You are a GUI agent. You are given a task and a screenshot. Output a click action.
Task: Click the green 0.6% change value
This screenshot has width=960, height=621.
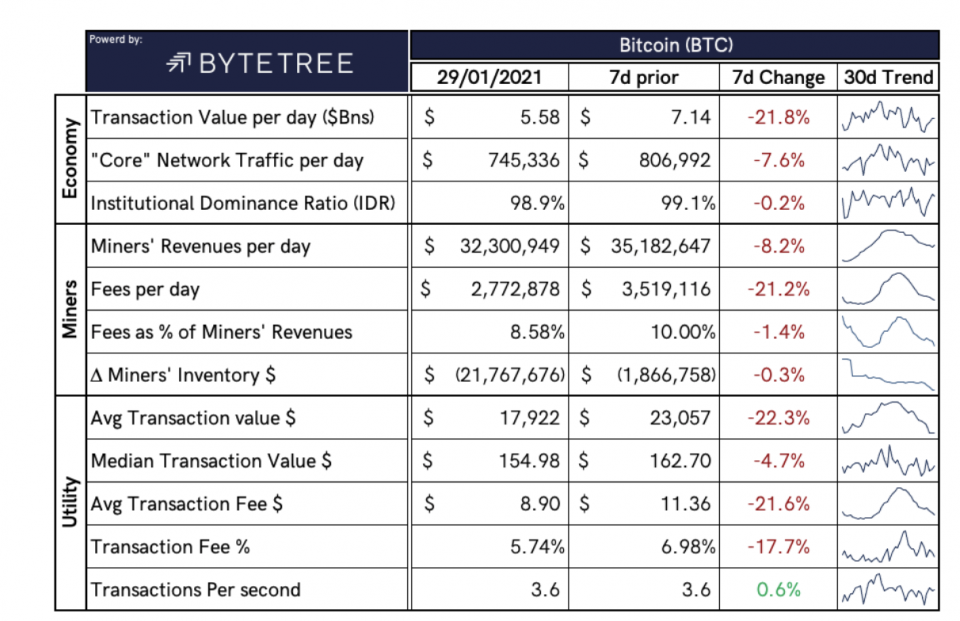[779, 590]
